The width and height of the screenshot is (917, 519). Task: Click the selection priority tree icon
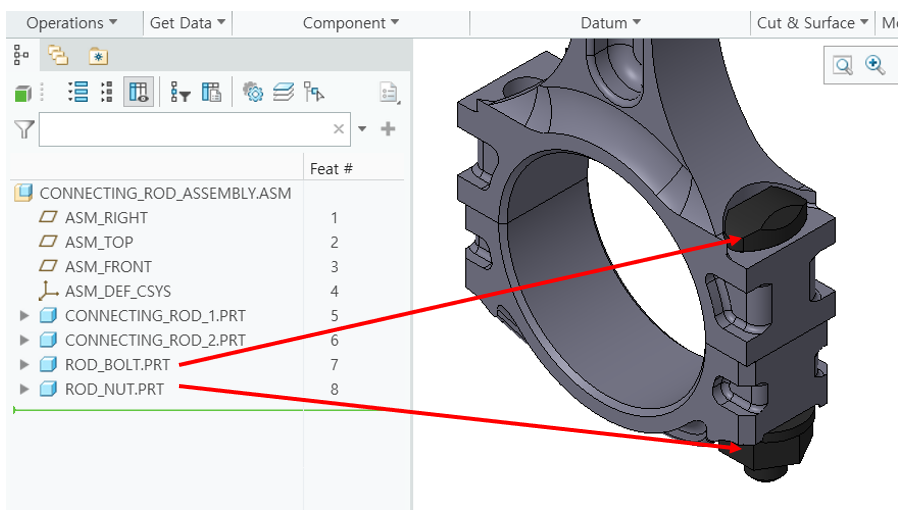click(x=314, y=92)
